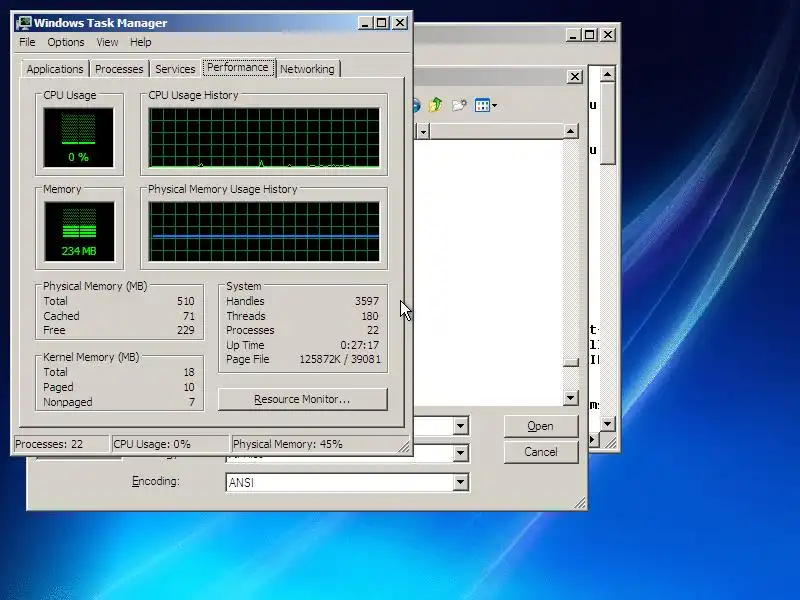Click the CPU Usage gauge showing 0 %
This screenshot has width=800, height=600.
pyautogui.click(x=79, y=138)
